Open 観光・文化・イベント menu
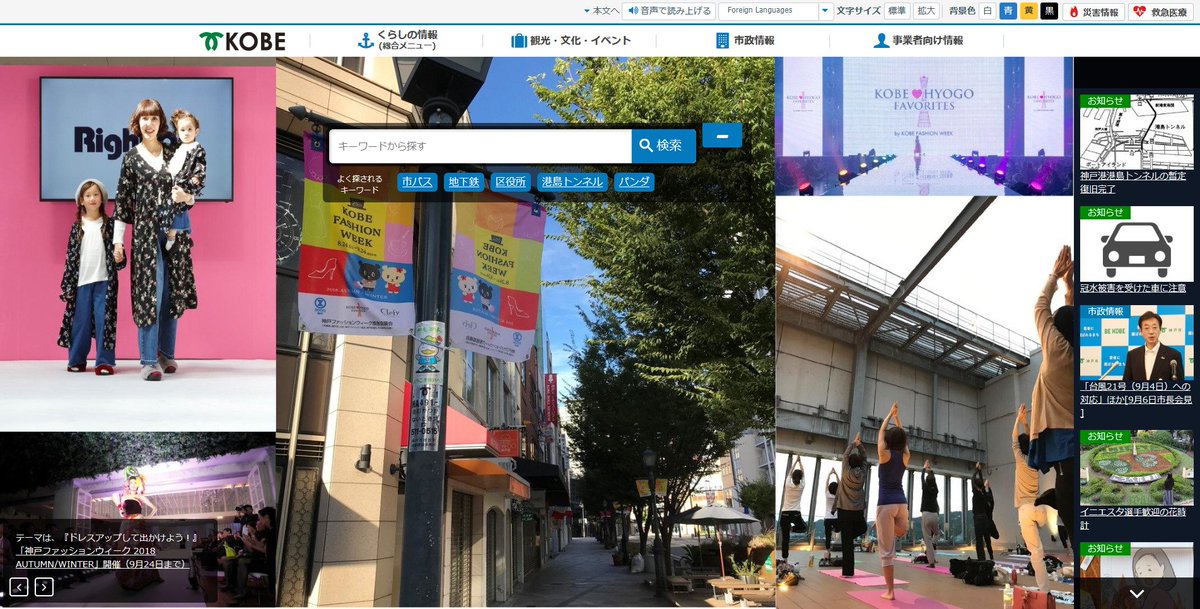 tap(570, 41)
